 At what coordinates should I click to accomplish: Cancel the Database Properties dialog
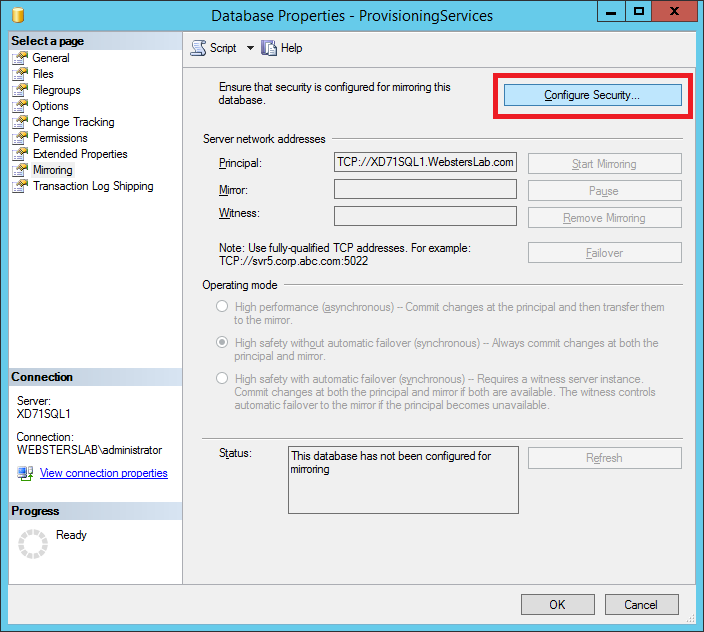[x=641, y=604]
